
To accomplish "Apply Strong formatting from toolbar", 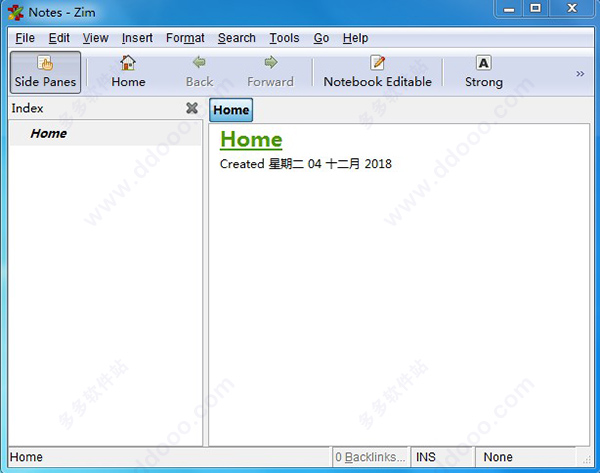I will (x=484, y=72).
